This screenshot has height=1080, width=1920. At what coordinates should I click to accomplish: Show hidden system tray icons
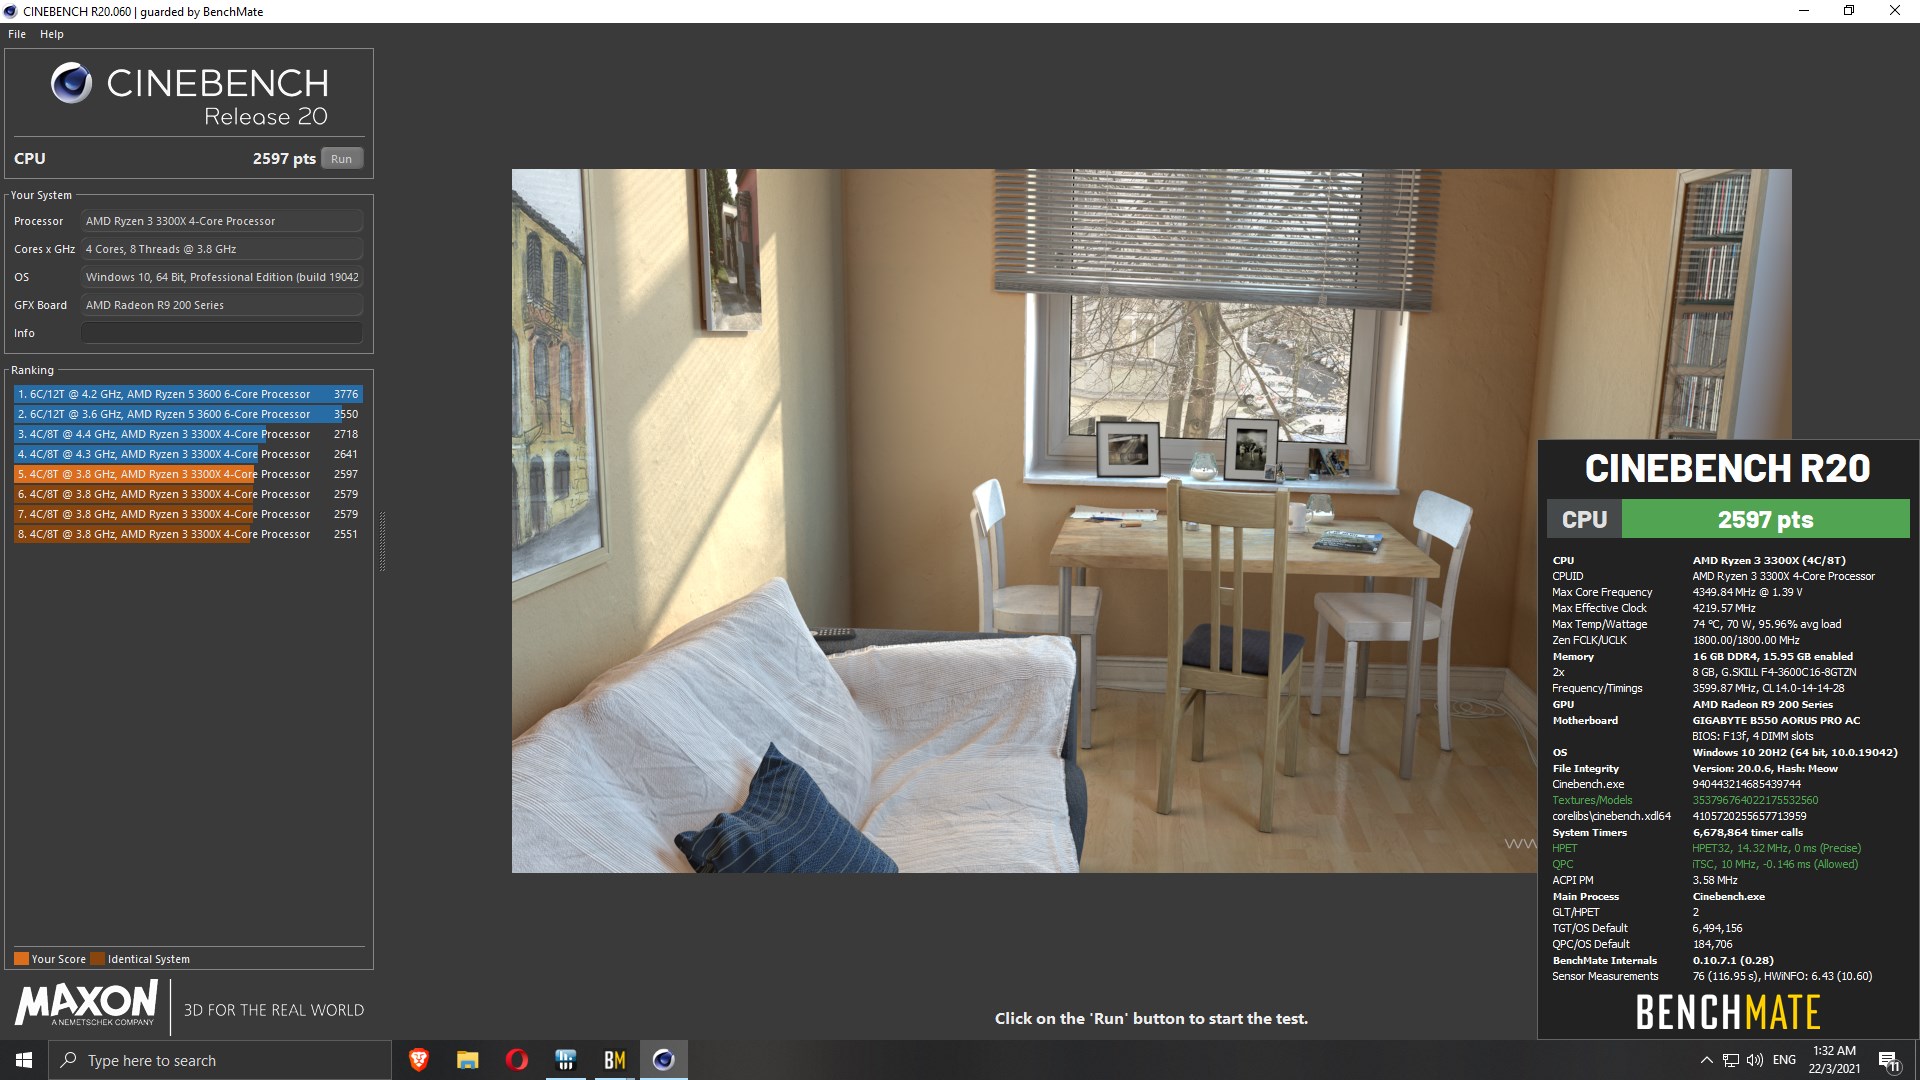tap(1706, 1060)
